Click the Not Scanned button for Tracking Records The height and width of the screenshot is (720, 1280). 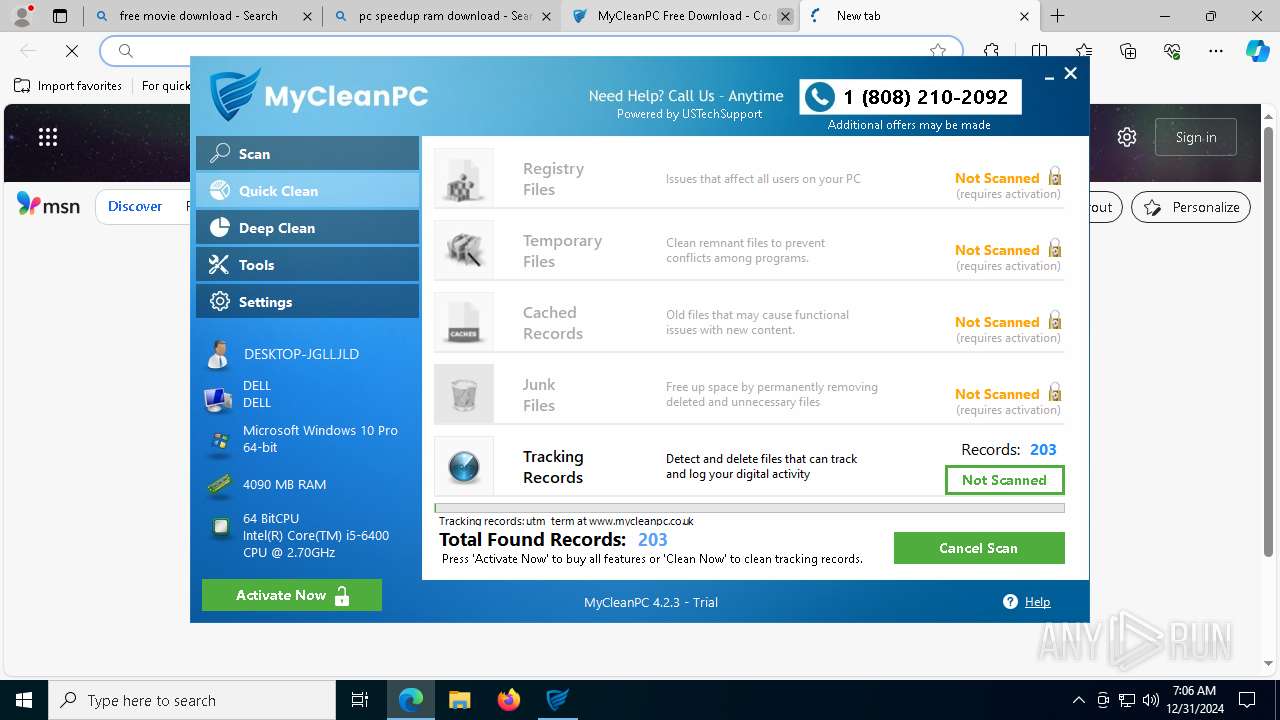click(1004, 480)
